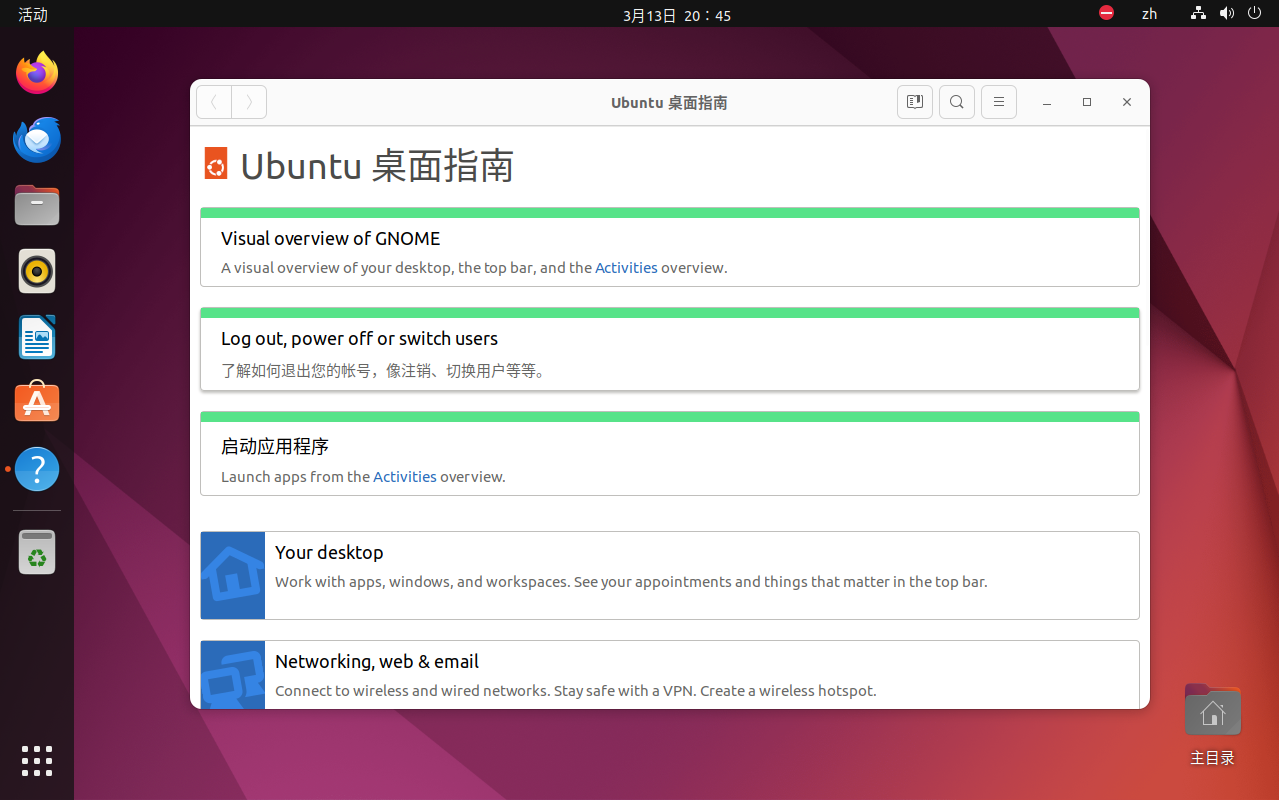Open Log out, power off or switch users
1279x800 pixels.
point(359,339)
